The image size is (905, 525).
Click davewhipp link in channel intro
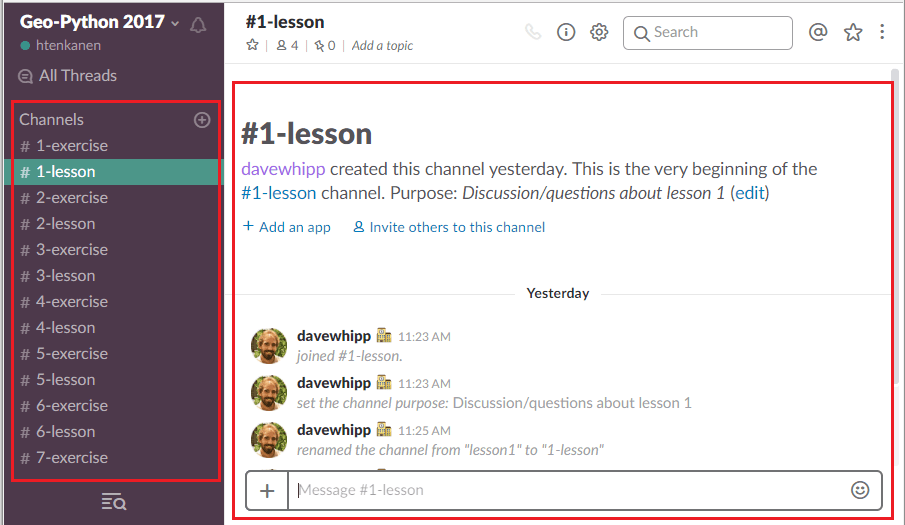[x=283, y=169]
